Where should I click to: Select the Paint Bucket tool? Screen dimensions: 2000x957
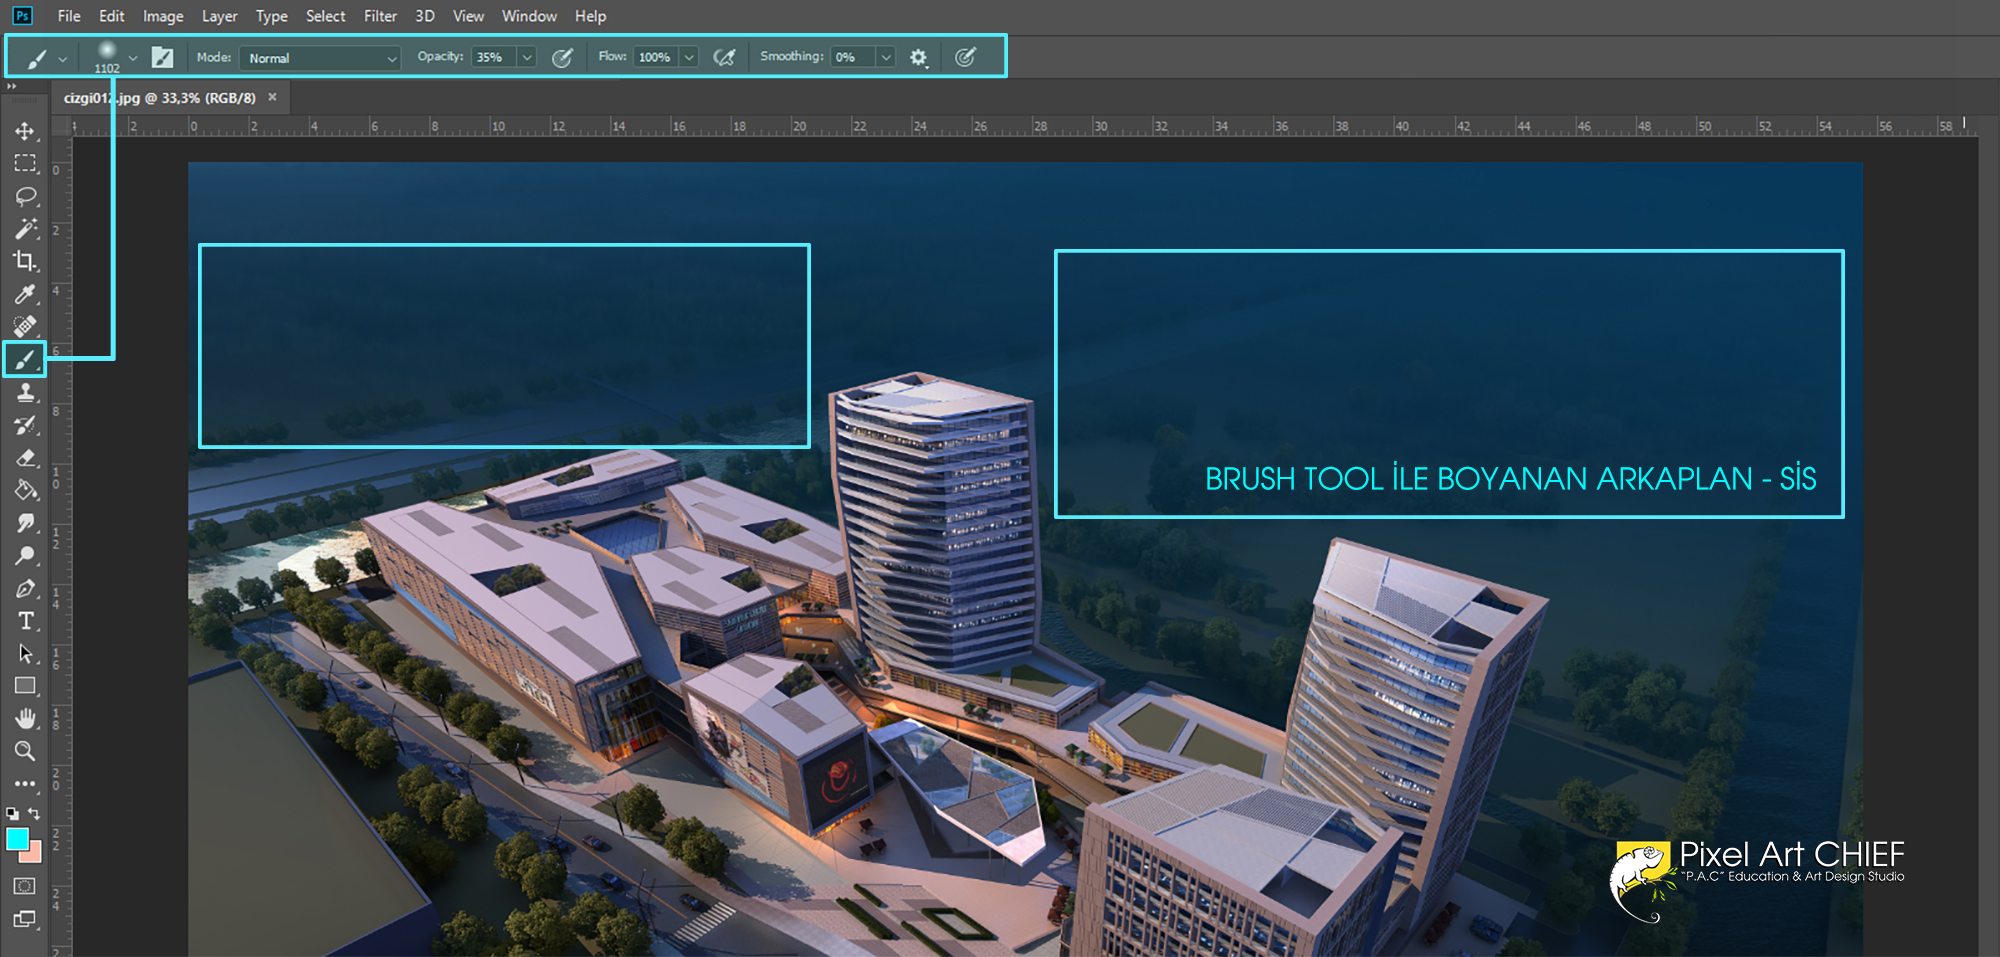coord(25,490)
